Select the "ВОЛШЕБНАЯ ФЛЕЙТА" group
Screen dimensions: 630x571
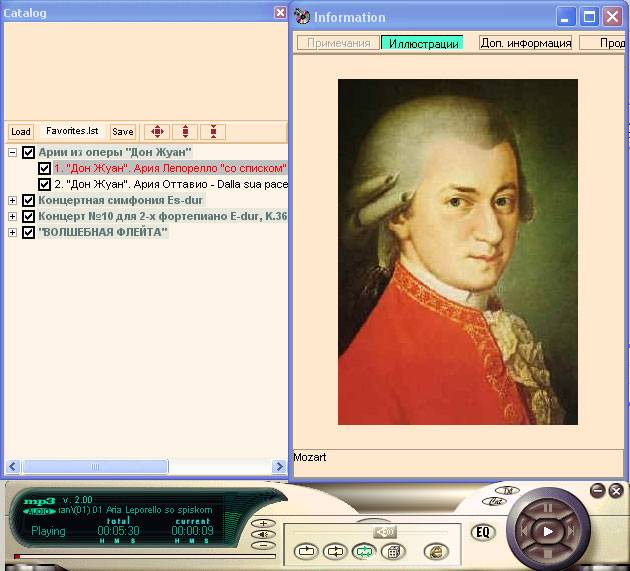point(102,232)
